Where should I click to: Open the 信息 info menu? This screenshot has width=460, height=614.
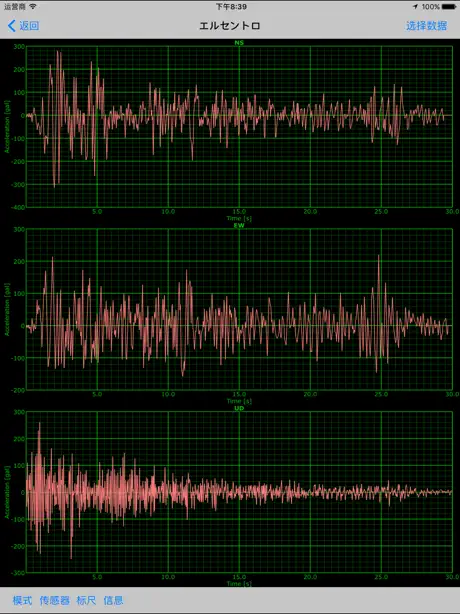coord(113,600)
